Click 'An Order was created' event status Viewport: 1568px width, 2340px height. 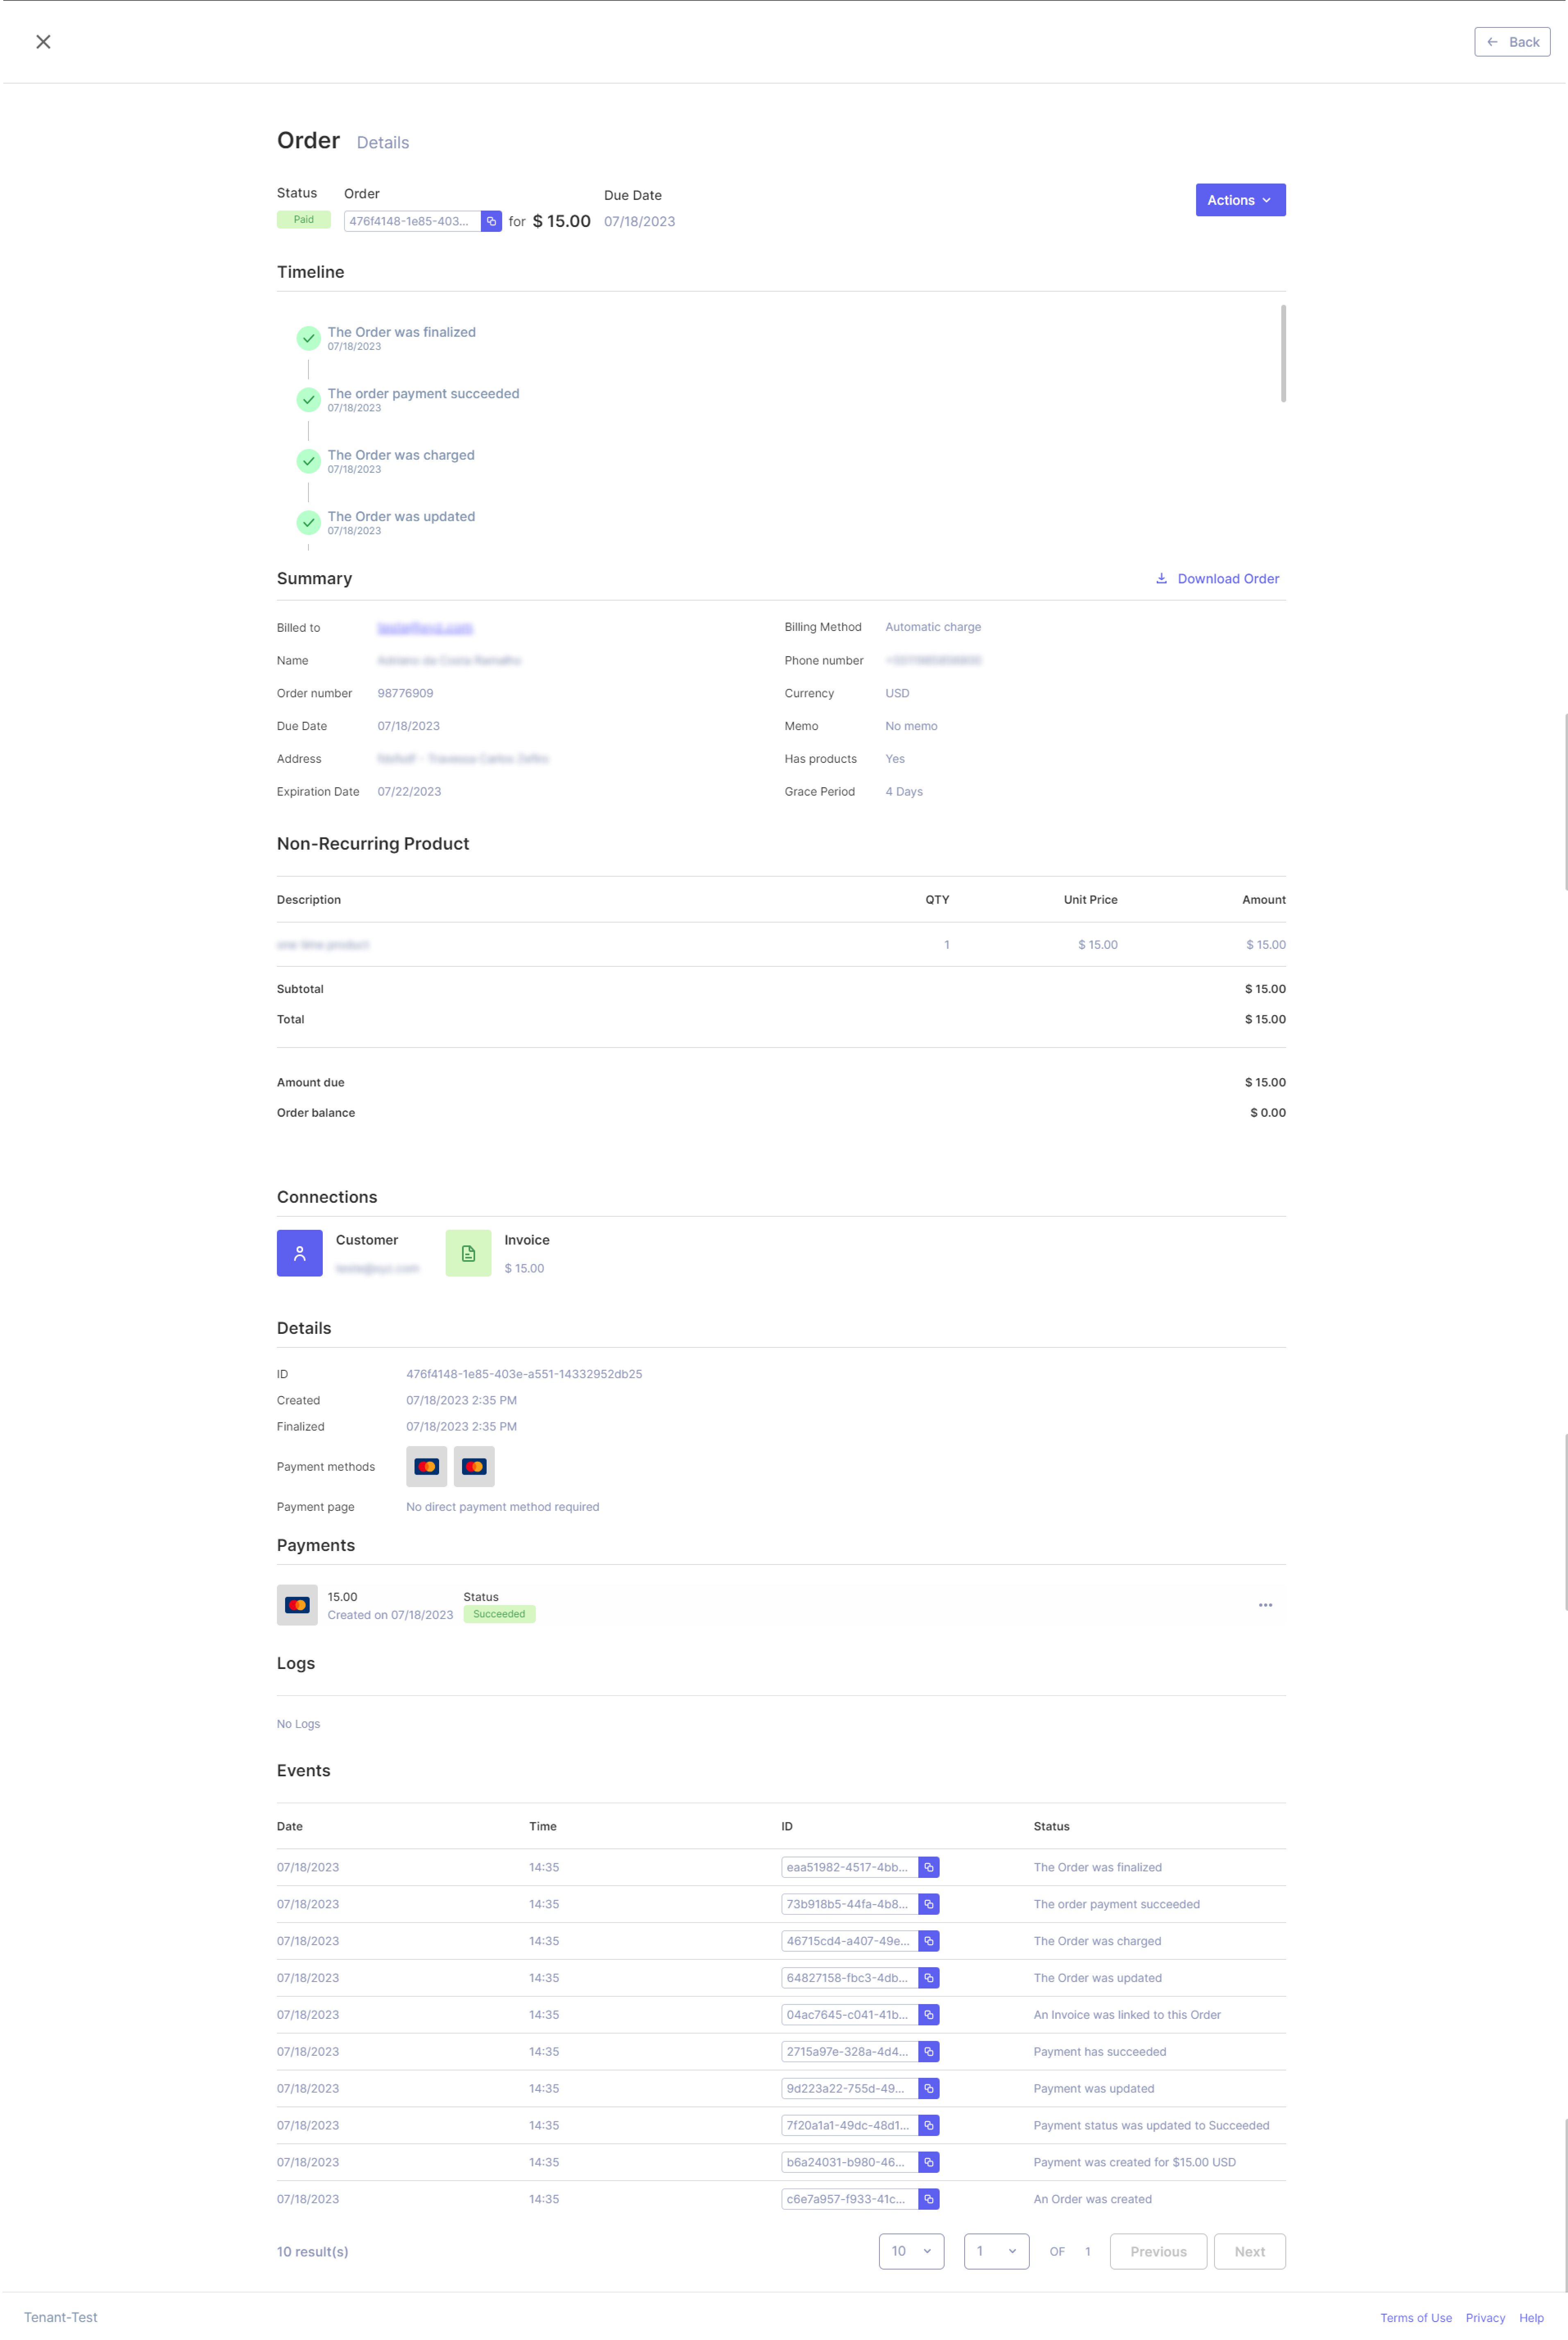pyautogui.click(x=1092, y=2199)
